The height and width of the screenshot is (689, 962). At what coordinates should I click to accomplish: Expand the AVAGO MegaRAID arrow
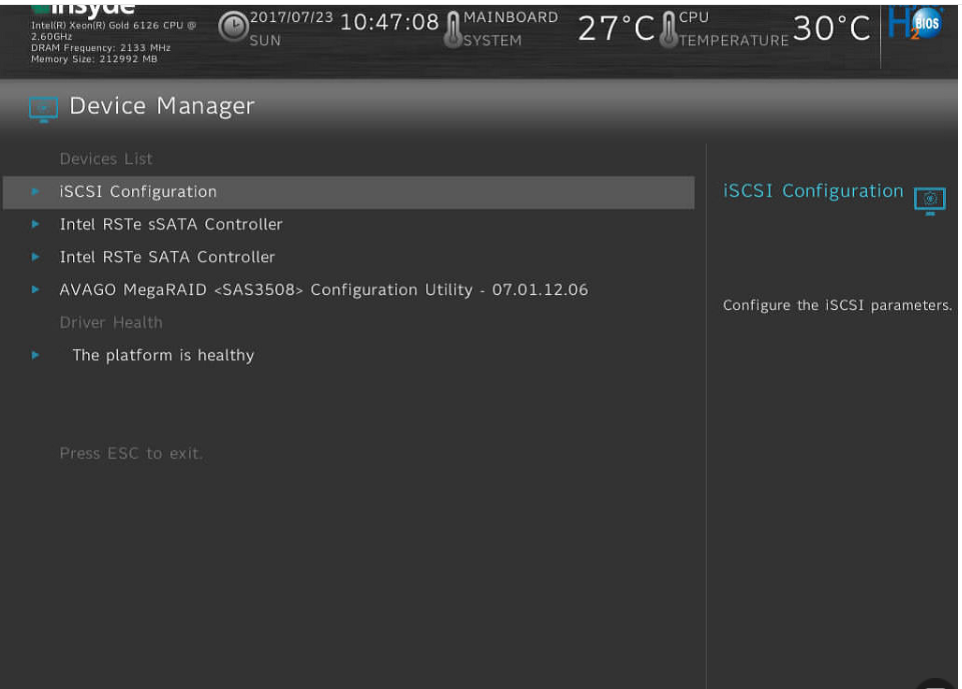[36, 291]
